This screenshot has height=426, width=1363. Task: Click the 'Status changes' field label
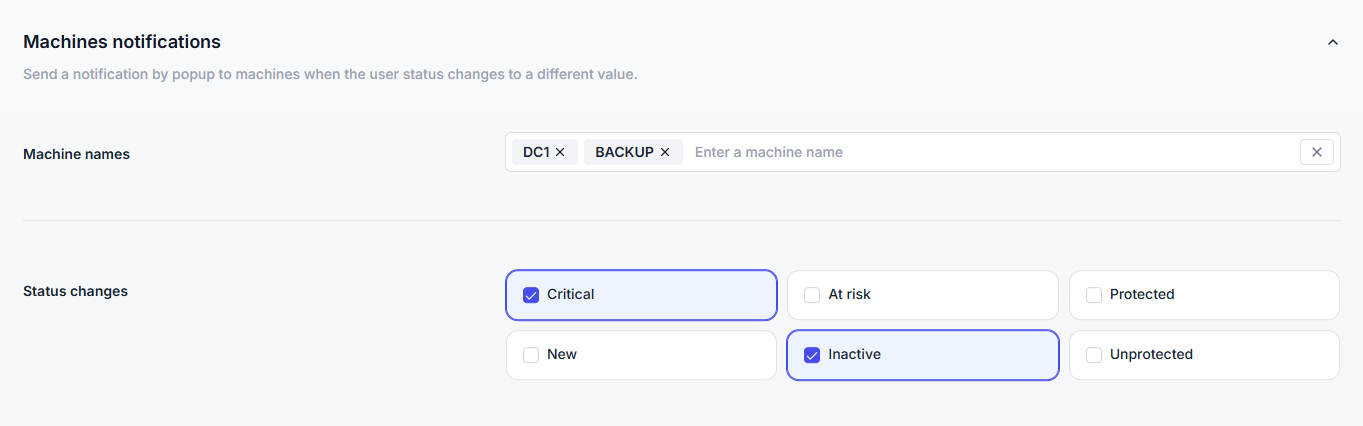75,291
